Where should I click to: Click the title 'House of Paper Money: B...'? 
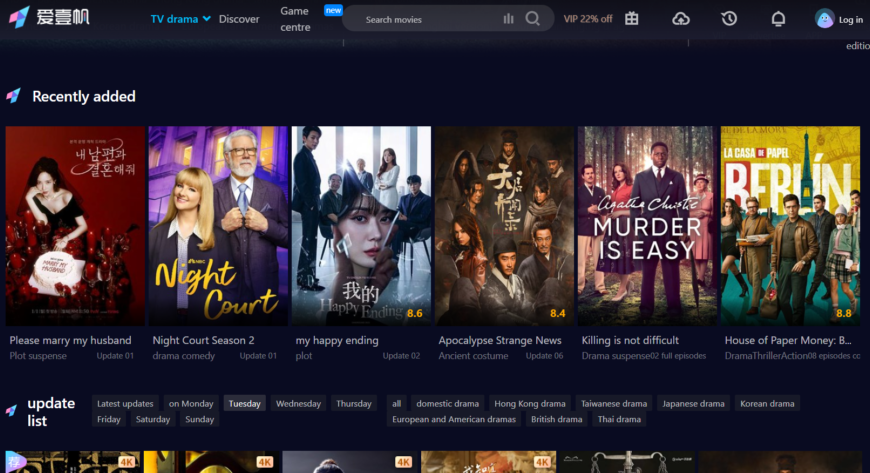(788, 340)
